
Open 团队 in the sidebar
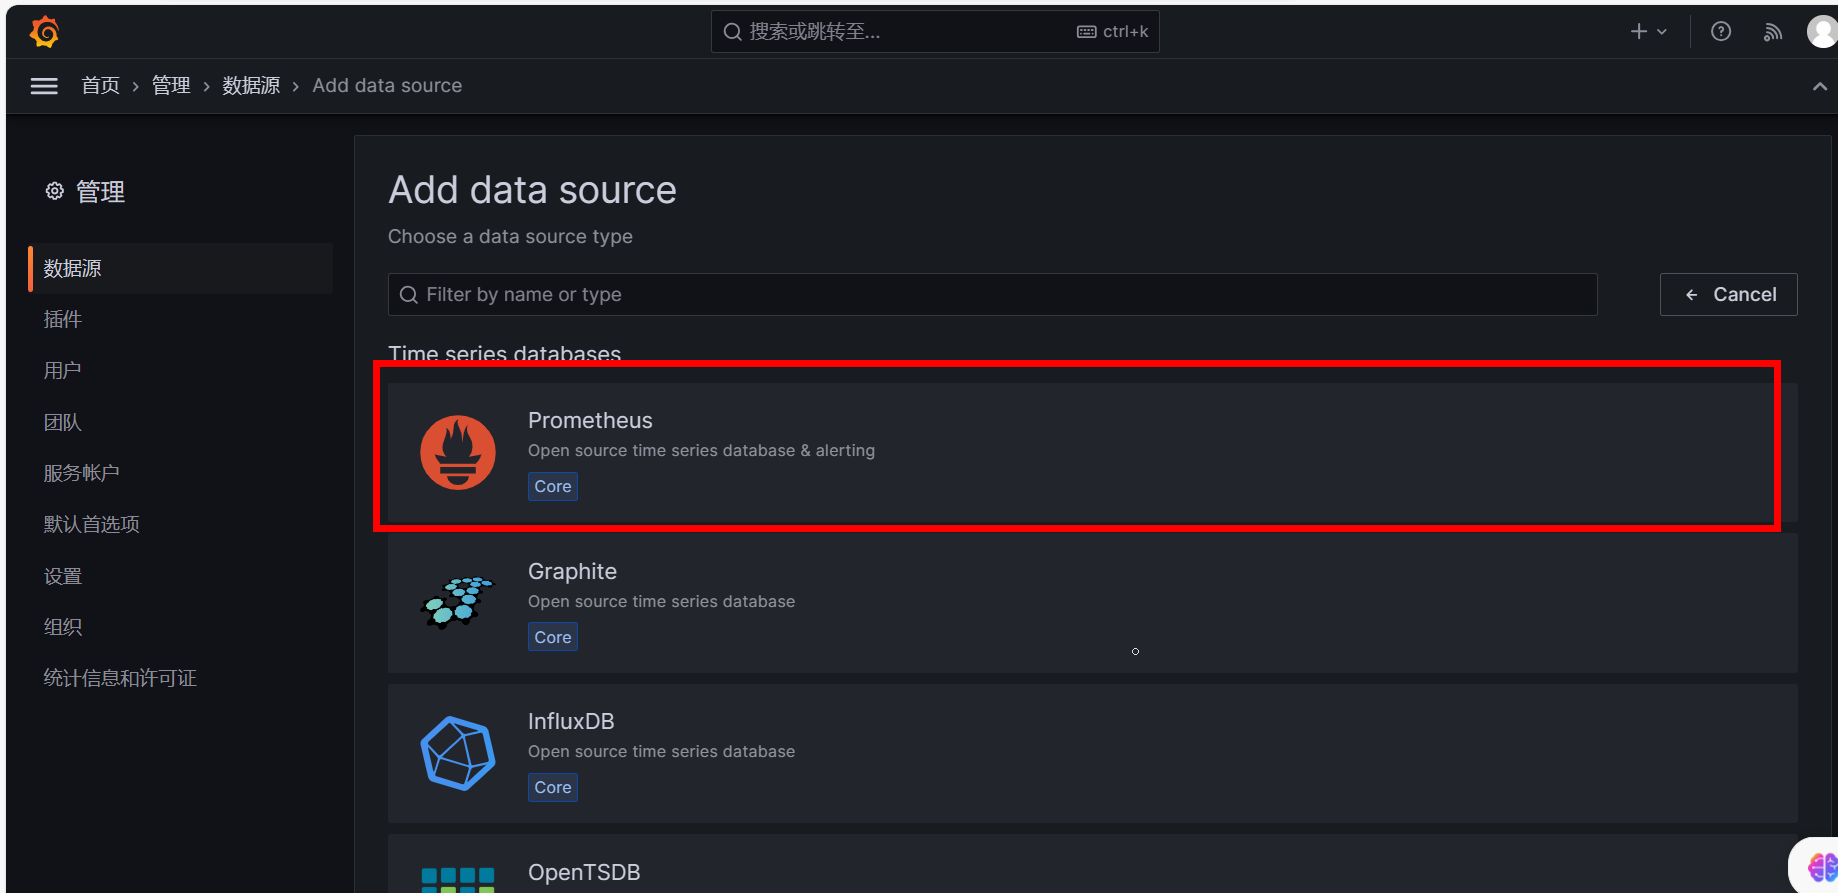(x=62, y=422)
